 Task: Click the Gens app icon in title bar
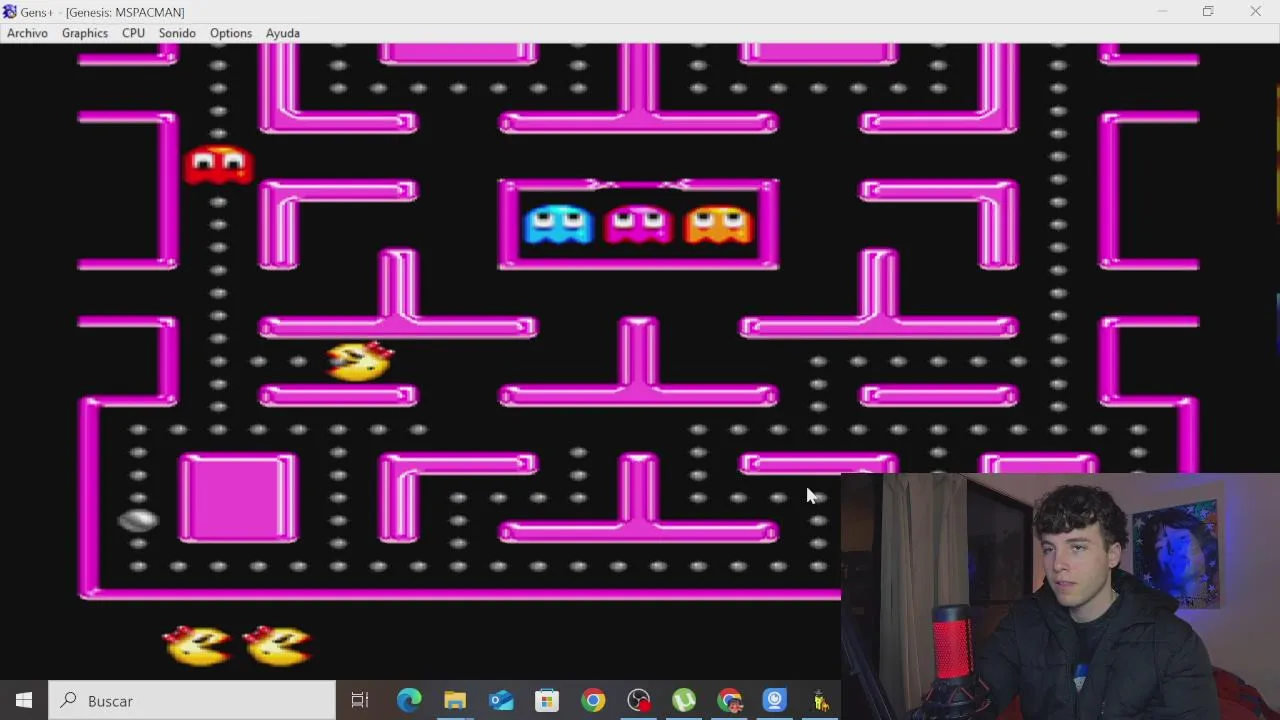point(10,12)
